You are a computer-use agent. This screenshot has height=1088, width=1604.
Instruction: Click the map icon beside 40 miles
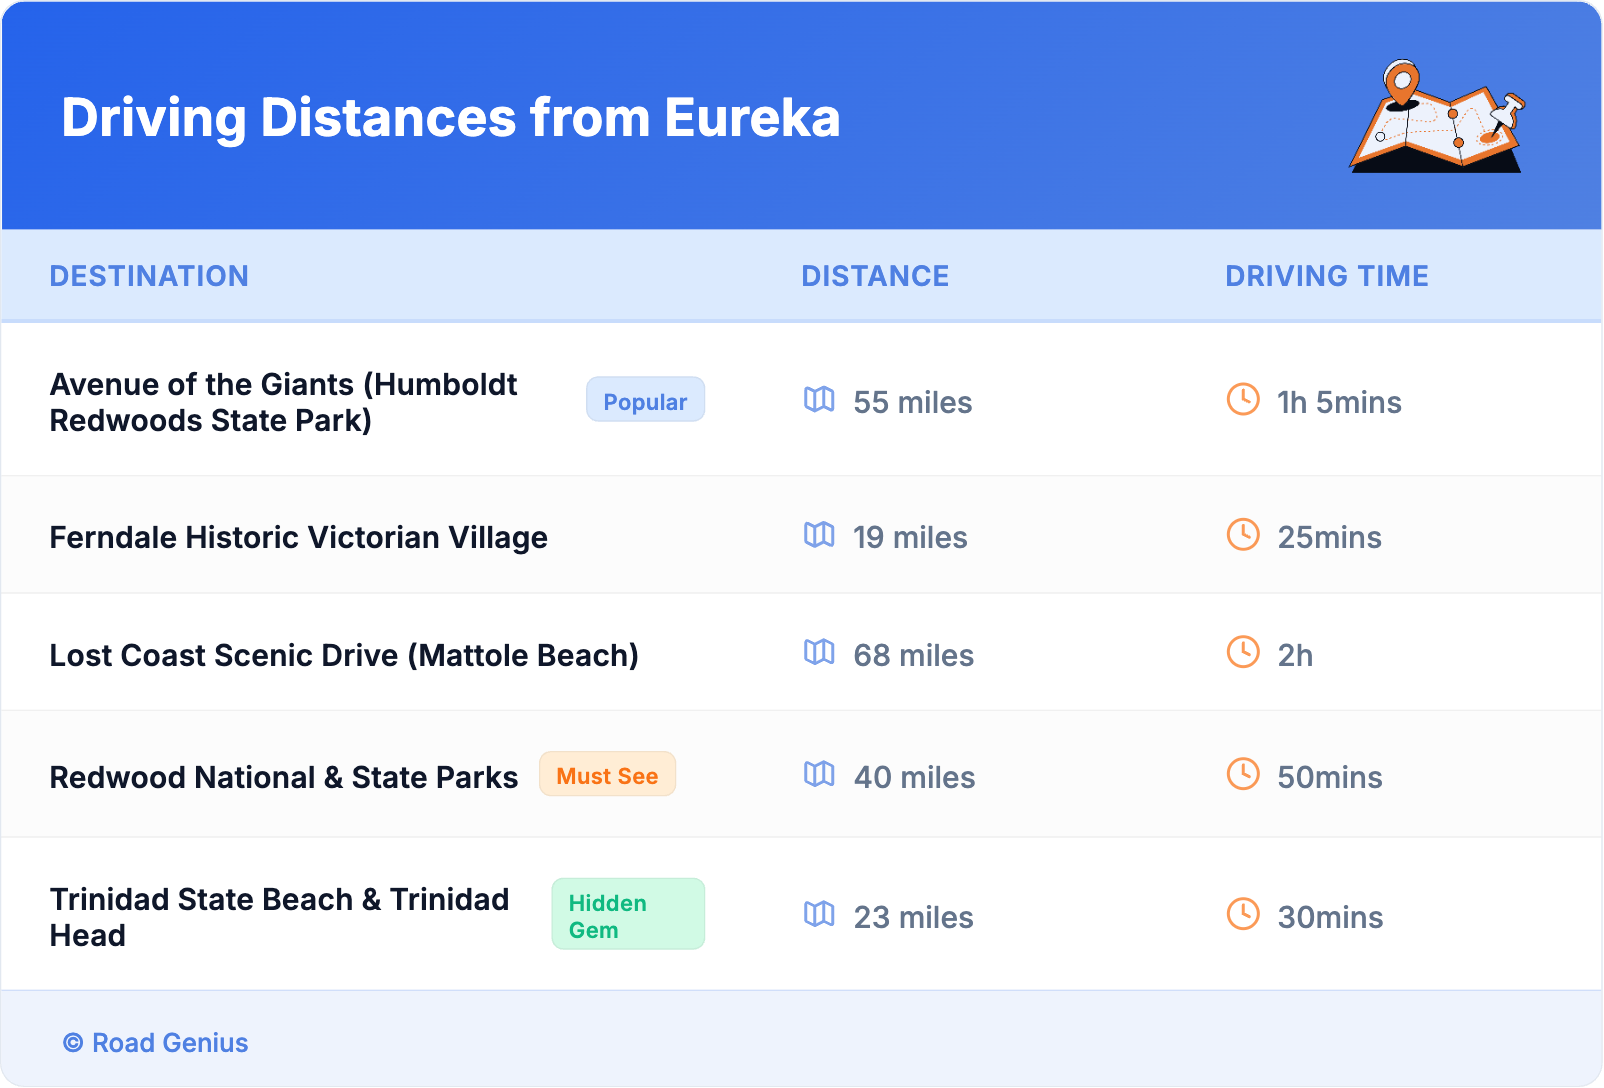tap(819, 774)
